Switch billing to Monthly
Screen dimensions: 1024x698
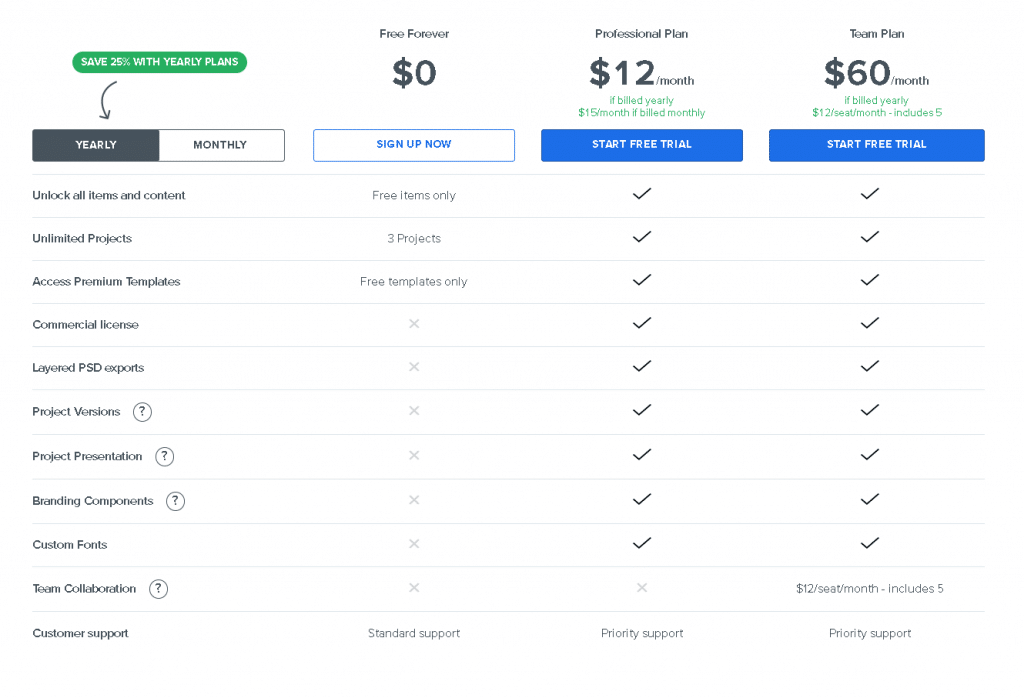[221, 145]
